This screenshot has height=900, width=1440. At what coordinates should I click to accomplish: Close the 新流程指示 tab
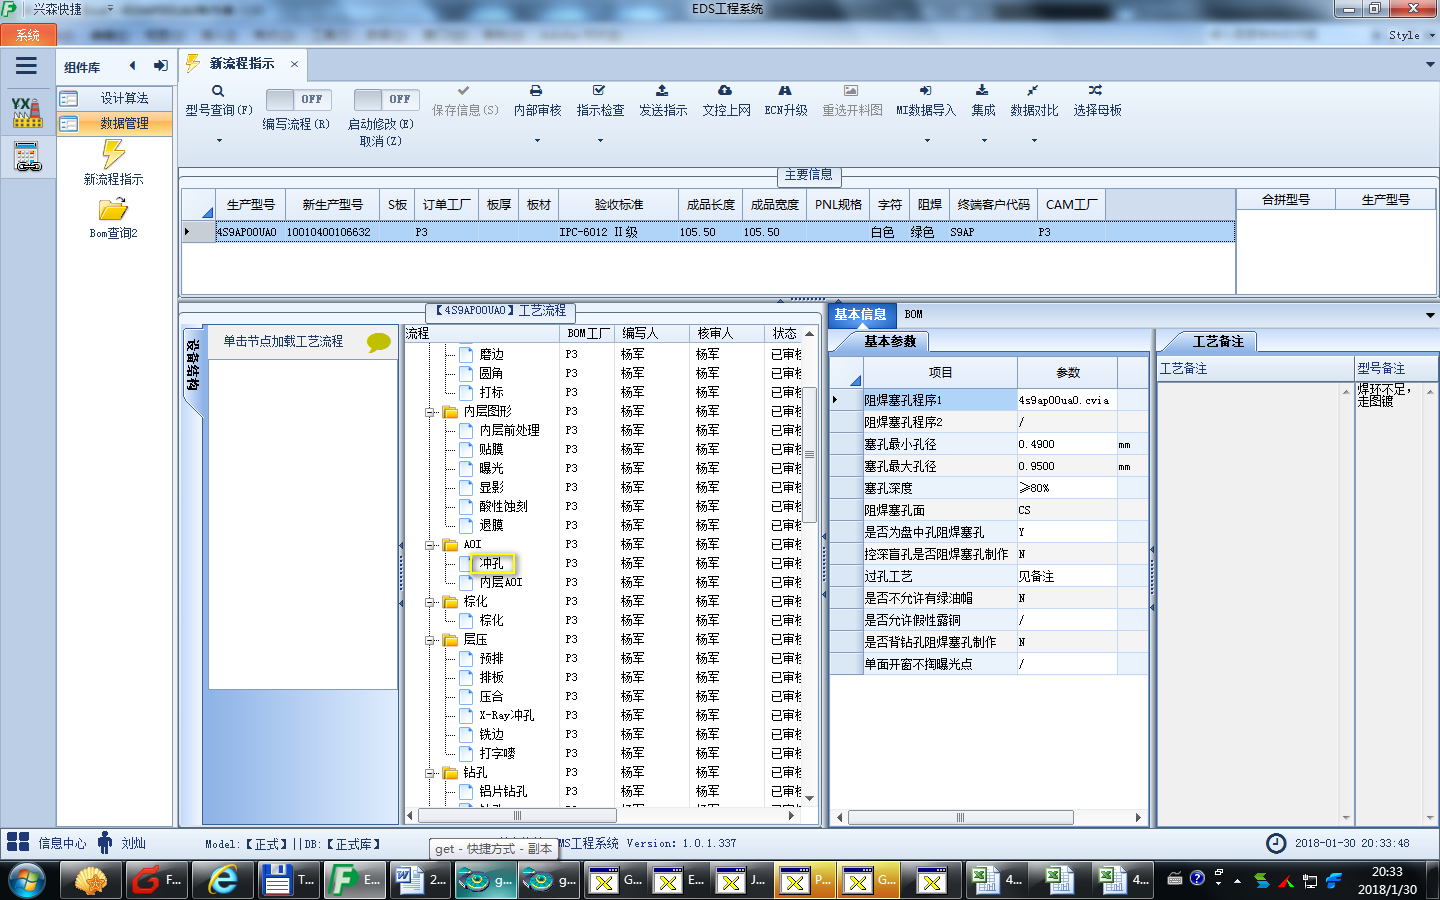tap(294, 64)
